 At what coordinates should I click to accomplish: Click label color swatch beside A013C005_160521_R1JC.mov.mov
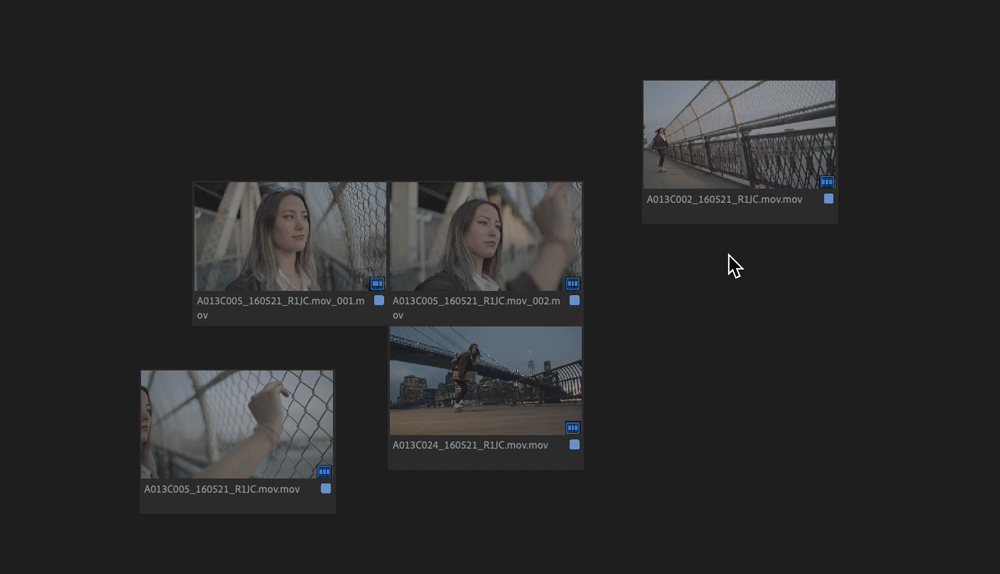click(x=326, y=488)
